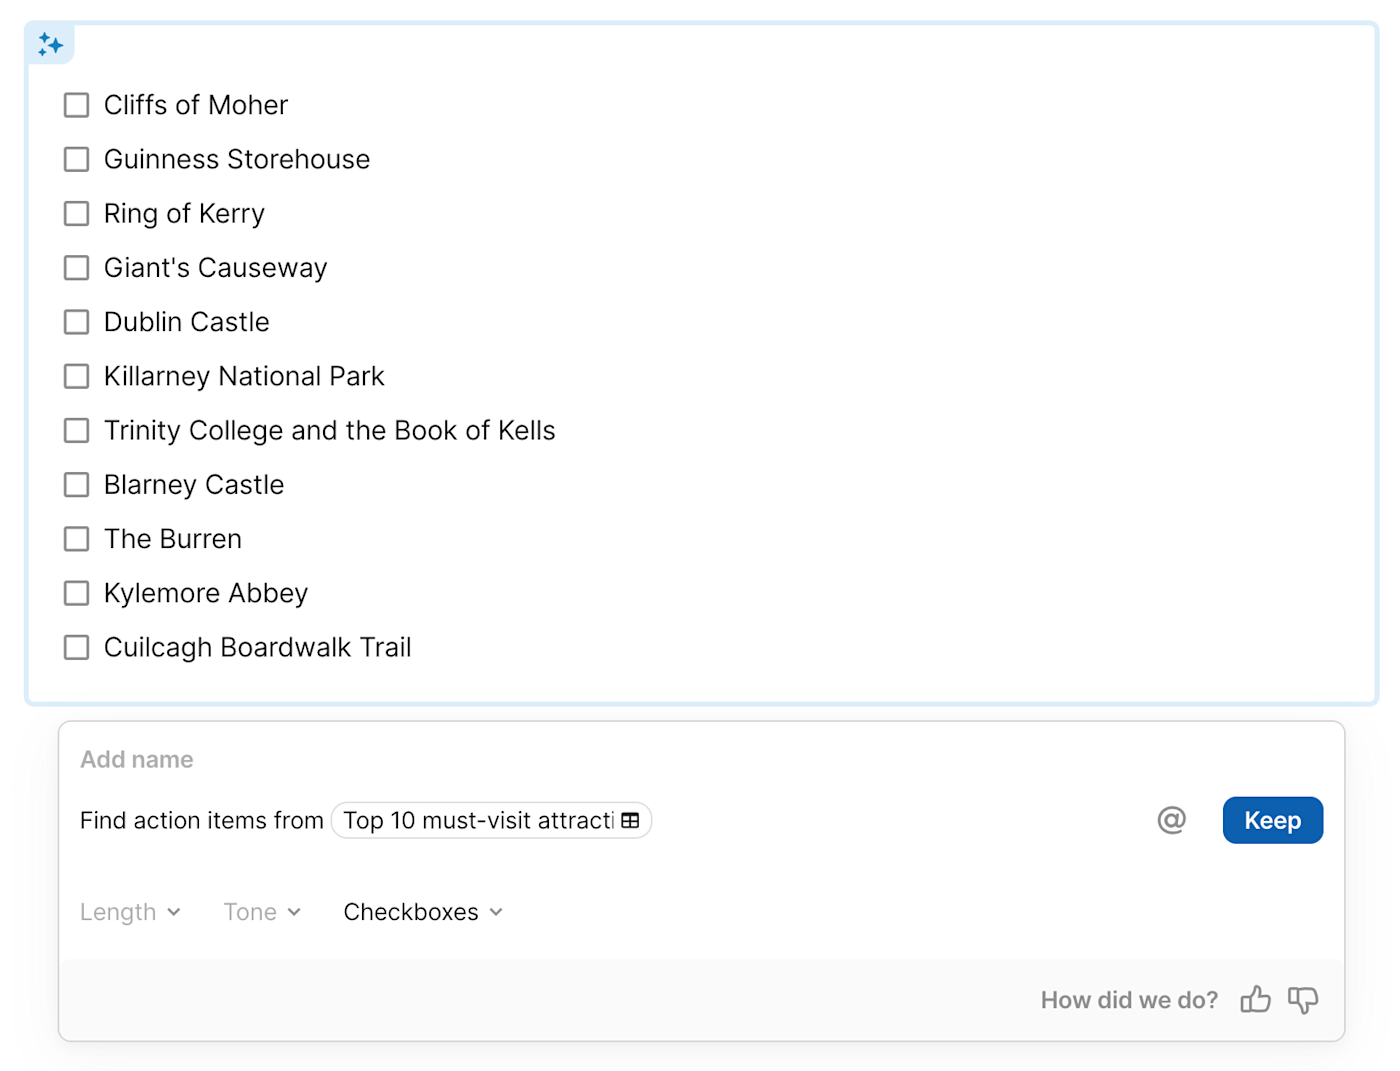
Task: Tick Cuilcagh Boardwalk Trail checkbox
Action: [x=76, y=647]
